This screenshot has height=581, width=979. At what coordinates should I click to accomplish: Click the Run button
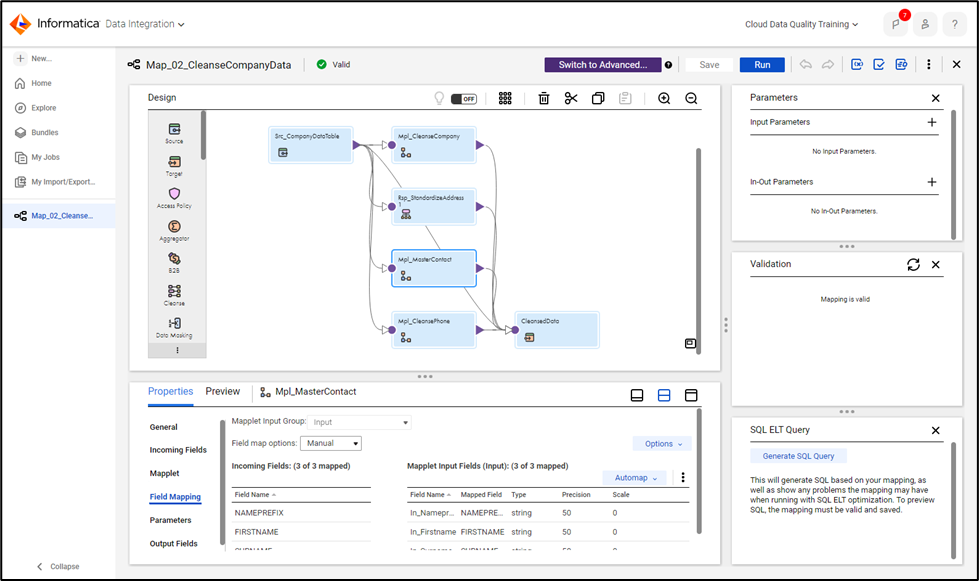point(762,65)
